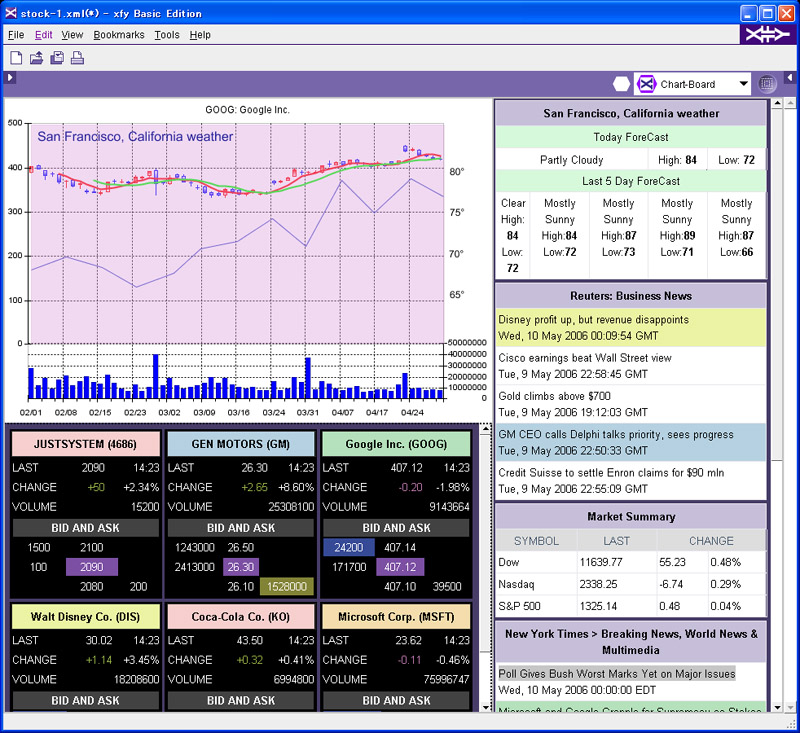This screenshot has height=733, width=800.
Task: Open Disney profit up news headline
Action: pyautogui.click(x=593, y=320)
